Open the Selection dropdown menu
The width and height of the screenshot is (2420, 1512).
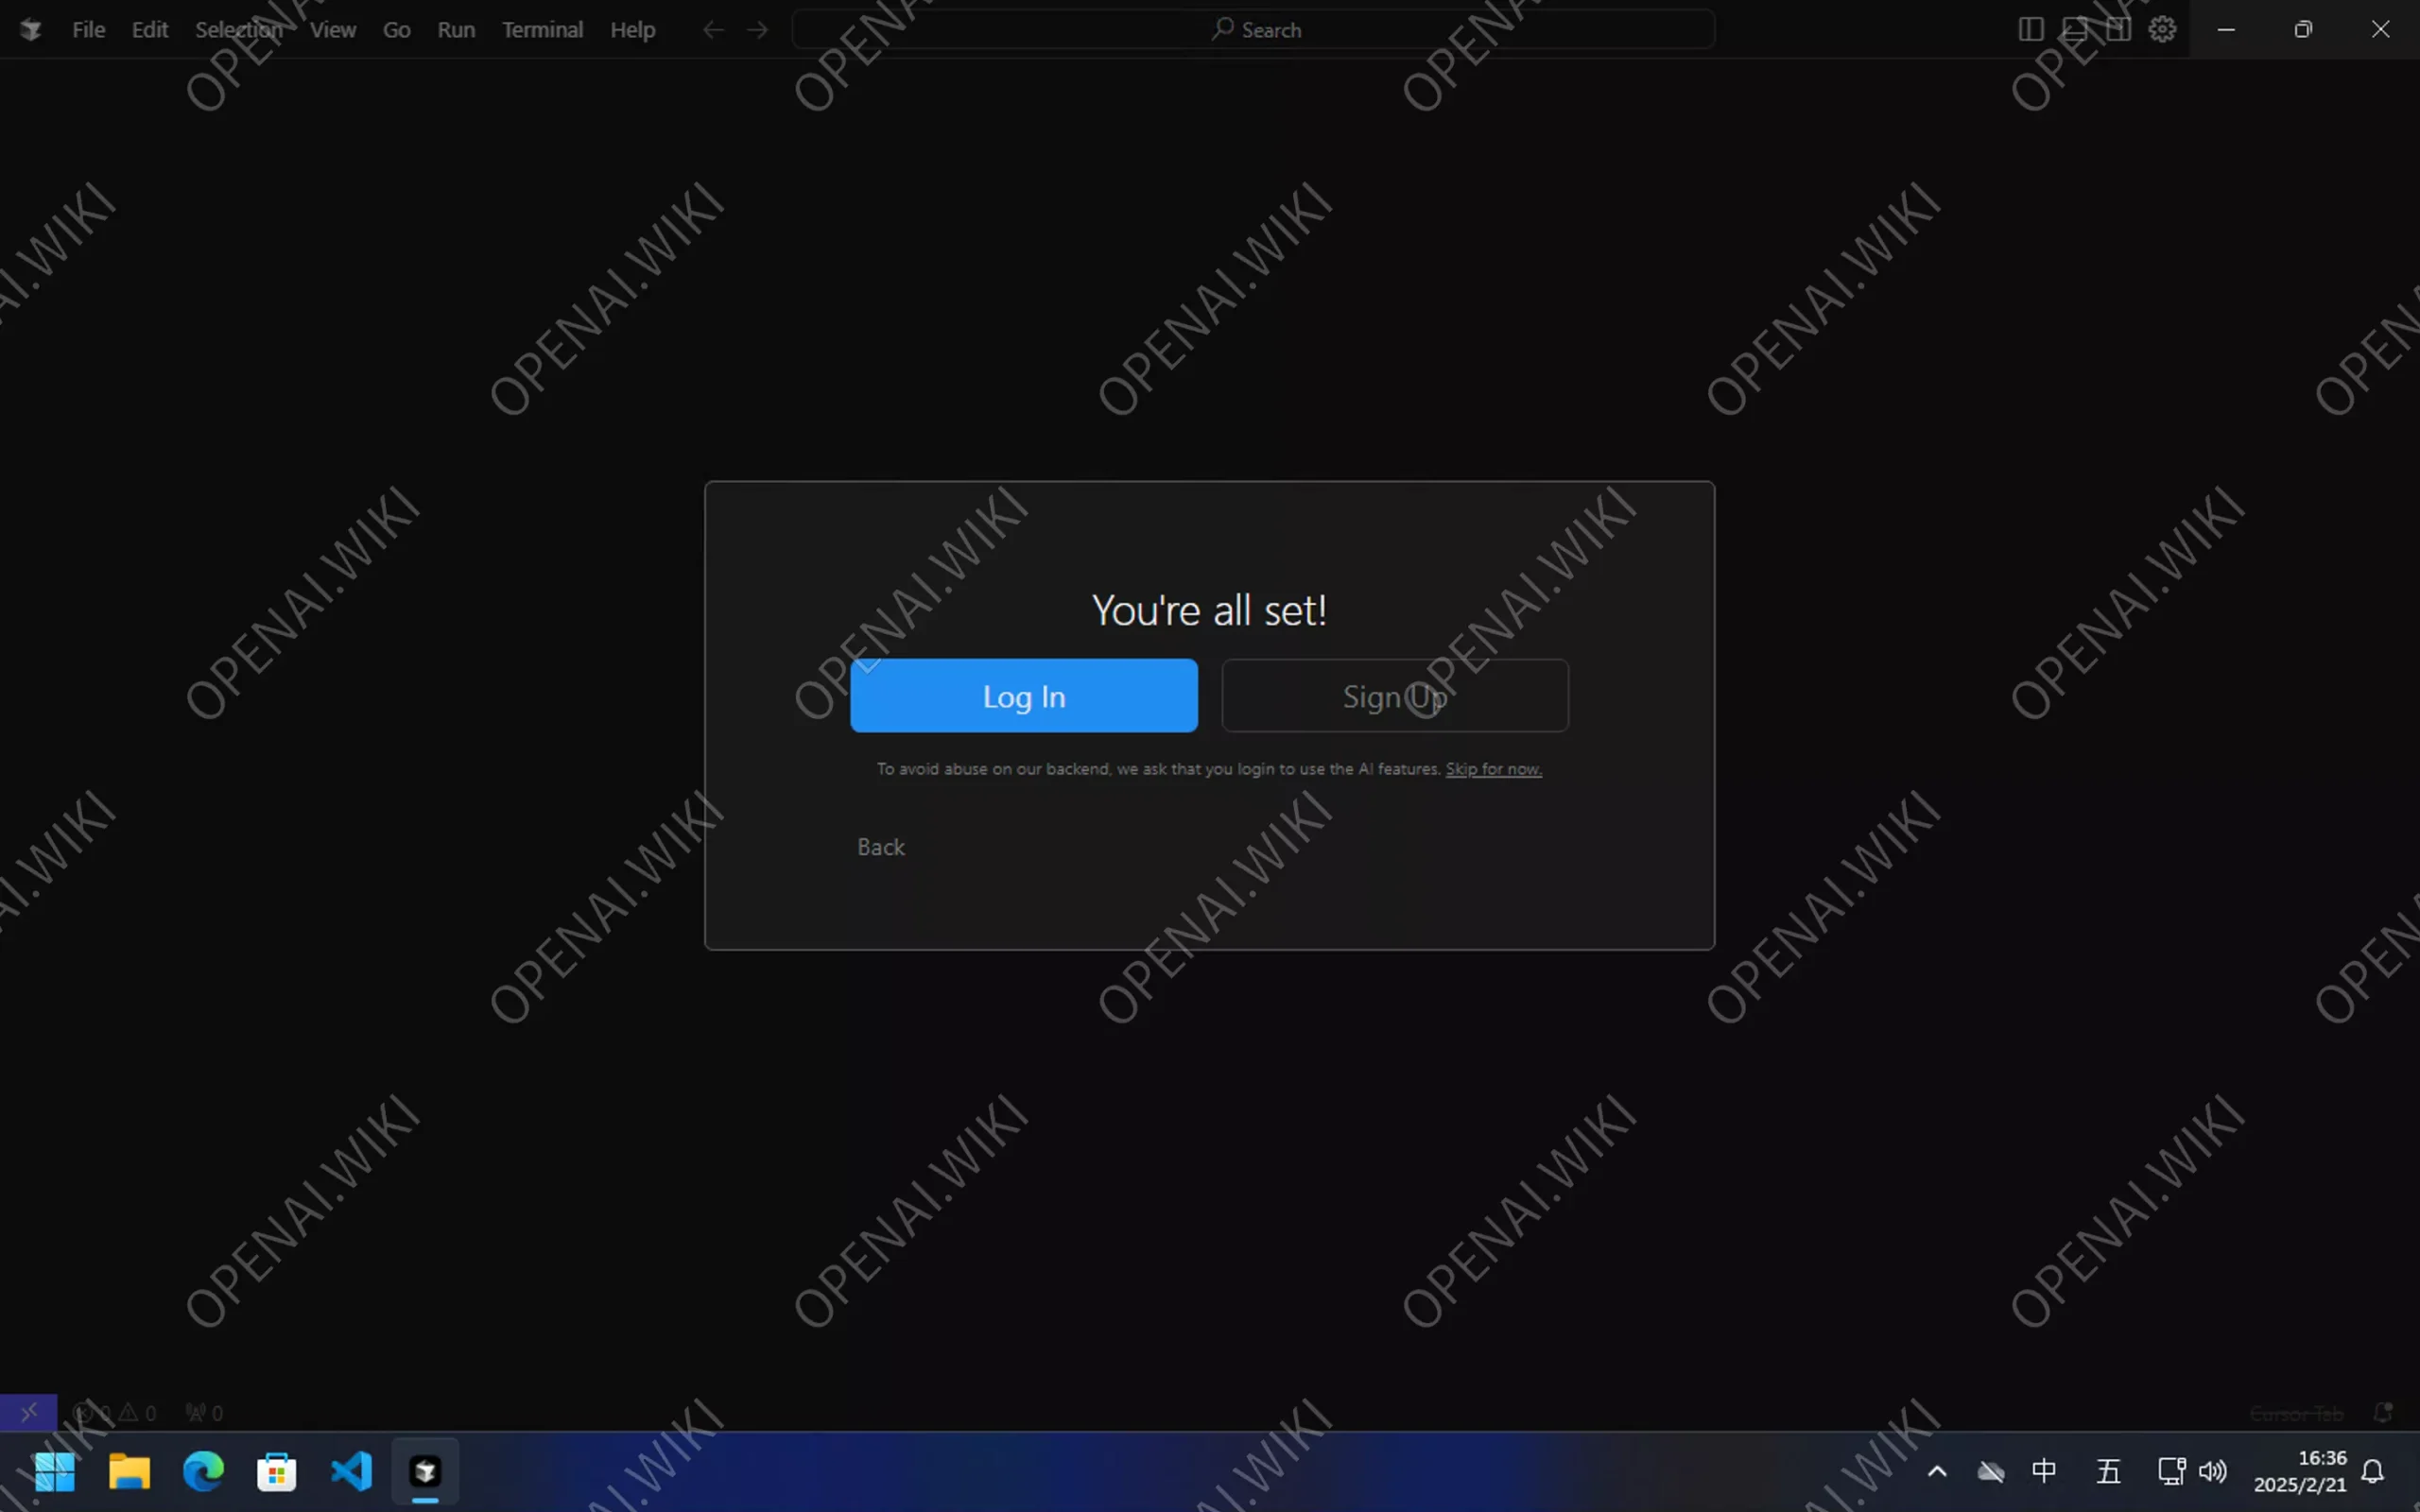[x=238, y=29]
